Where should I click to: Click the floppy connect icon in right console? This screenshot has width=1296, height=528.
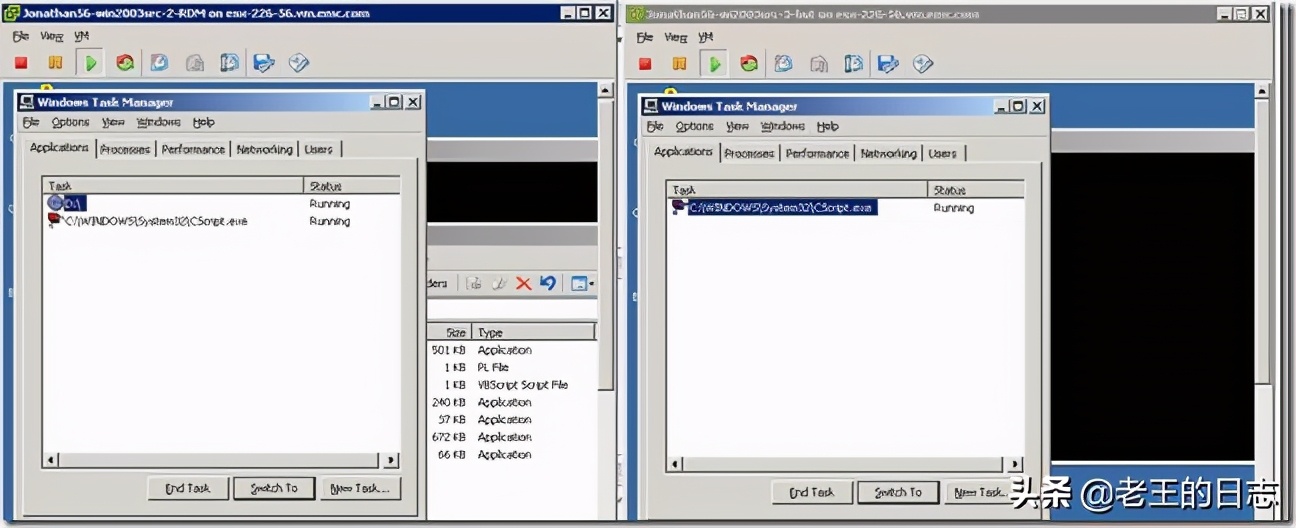pyautogui.click(x=888, y=64)
